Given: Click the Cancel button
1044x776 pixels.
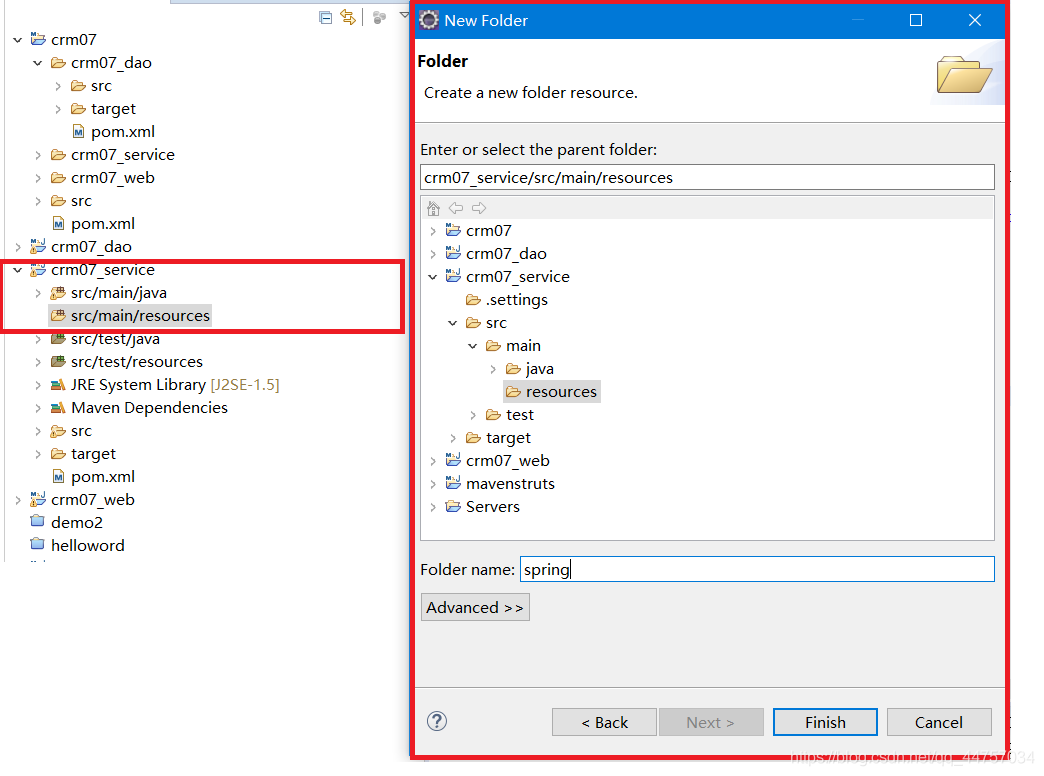Looking at the screenshot, I should (x=939, y=722).
